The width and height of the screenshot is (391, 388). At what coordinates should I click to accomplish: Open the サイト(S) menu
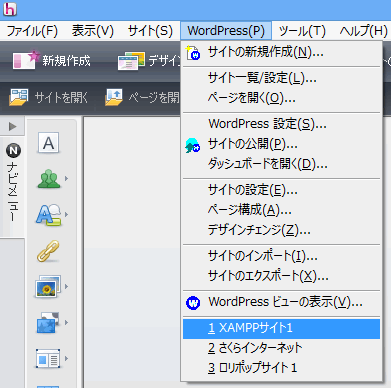pyautogui.click(x=150, y=31)
